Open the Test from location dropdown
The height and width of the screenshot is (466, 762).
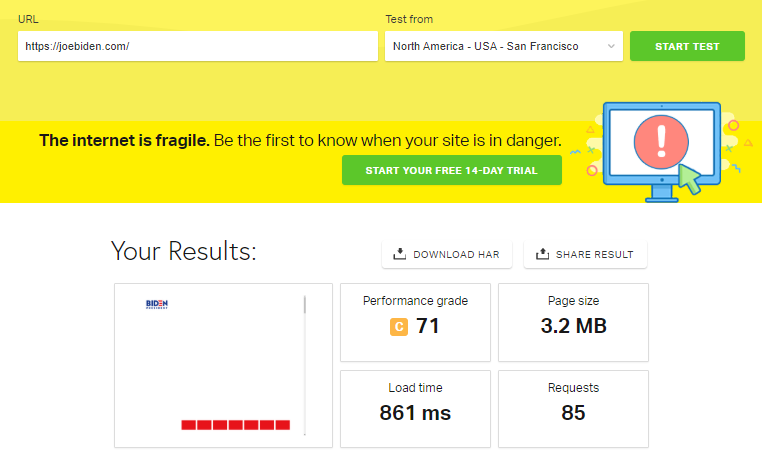(x=504, y=46)
